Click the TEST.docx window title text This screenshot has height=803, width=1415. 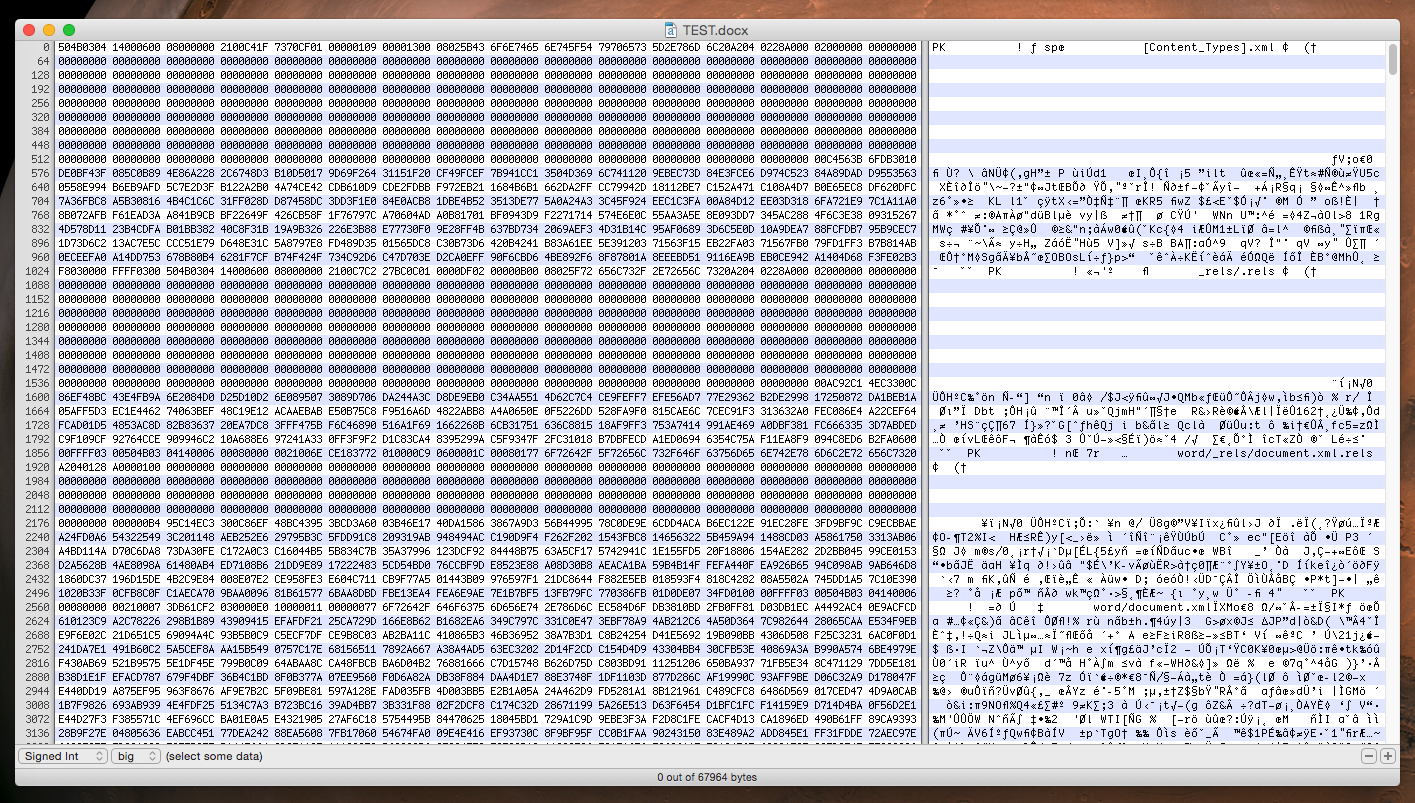pyautogui.click(x=715, y=30)
